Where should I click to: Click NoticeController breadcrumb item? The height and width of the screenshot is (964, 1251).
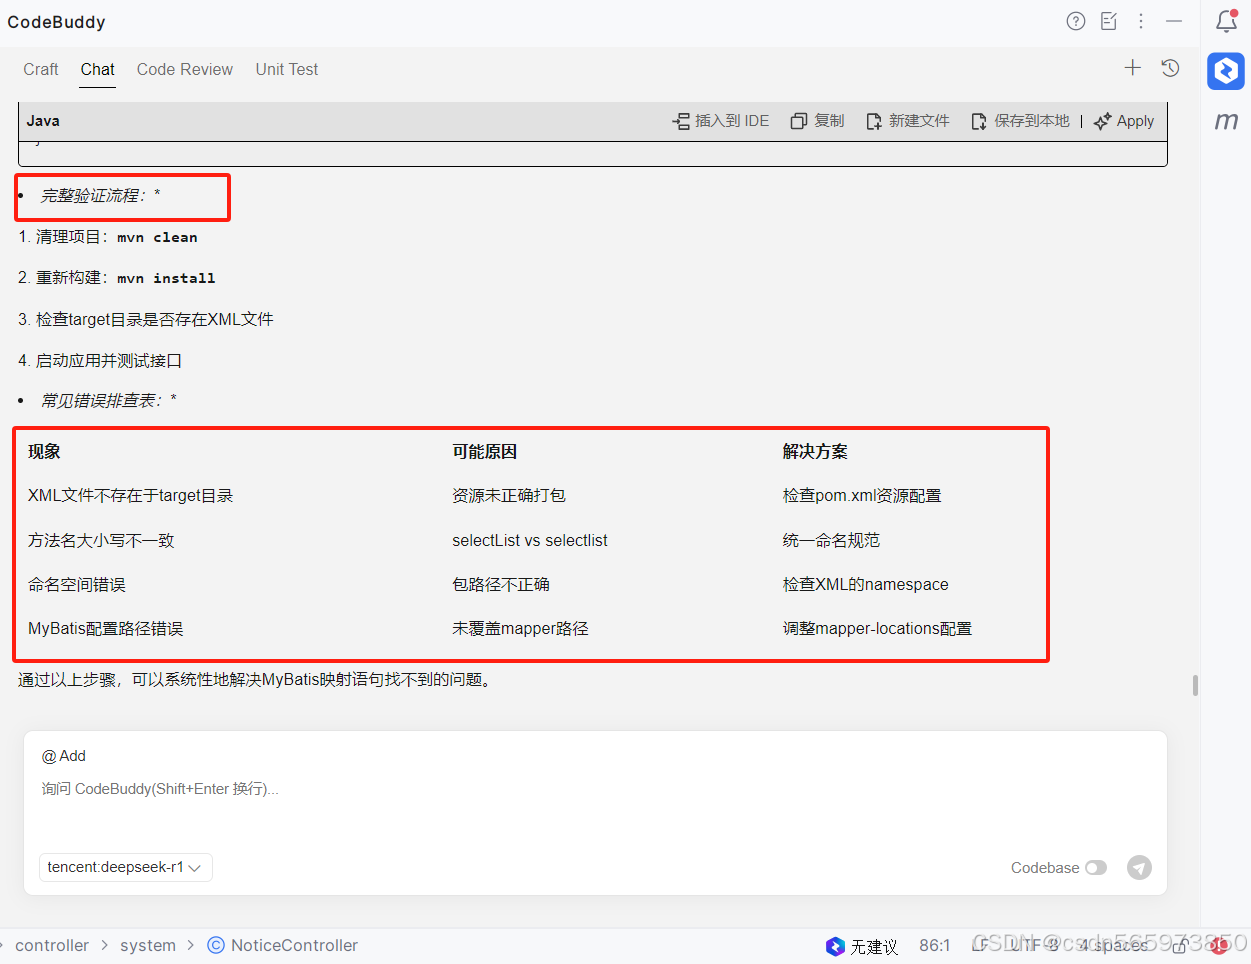point(283,945)
